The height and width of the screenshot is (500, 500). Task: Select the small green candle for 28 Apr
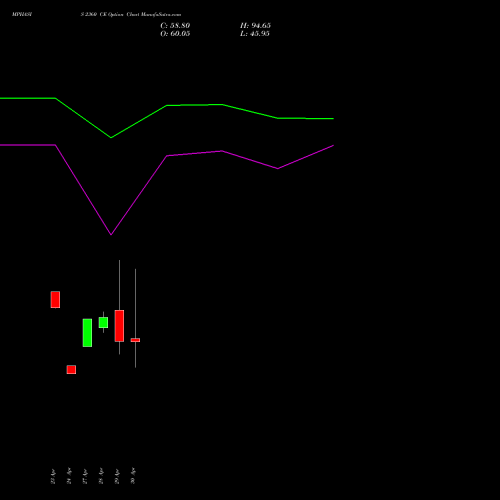tap(103, 323)
